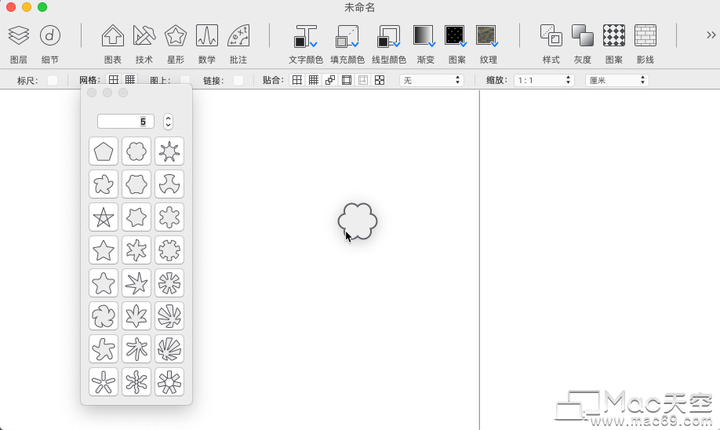Click the point count stepper arrows
Image resolution: width=720 pixels, height=430 pixels.
pyautogui.click(x=168, y=121)
